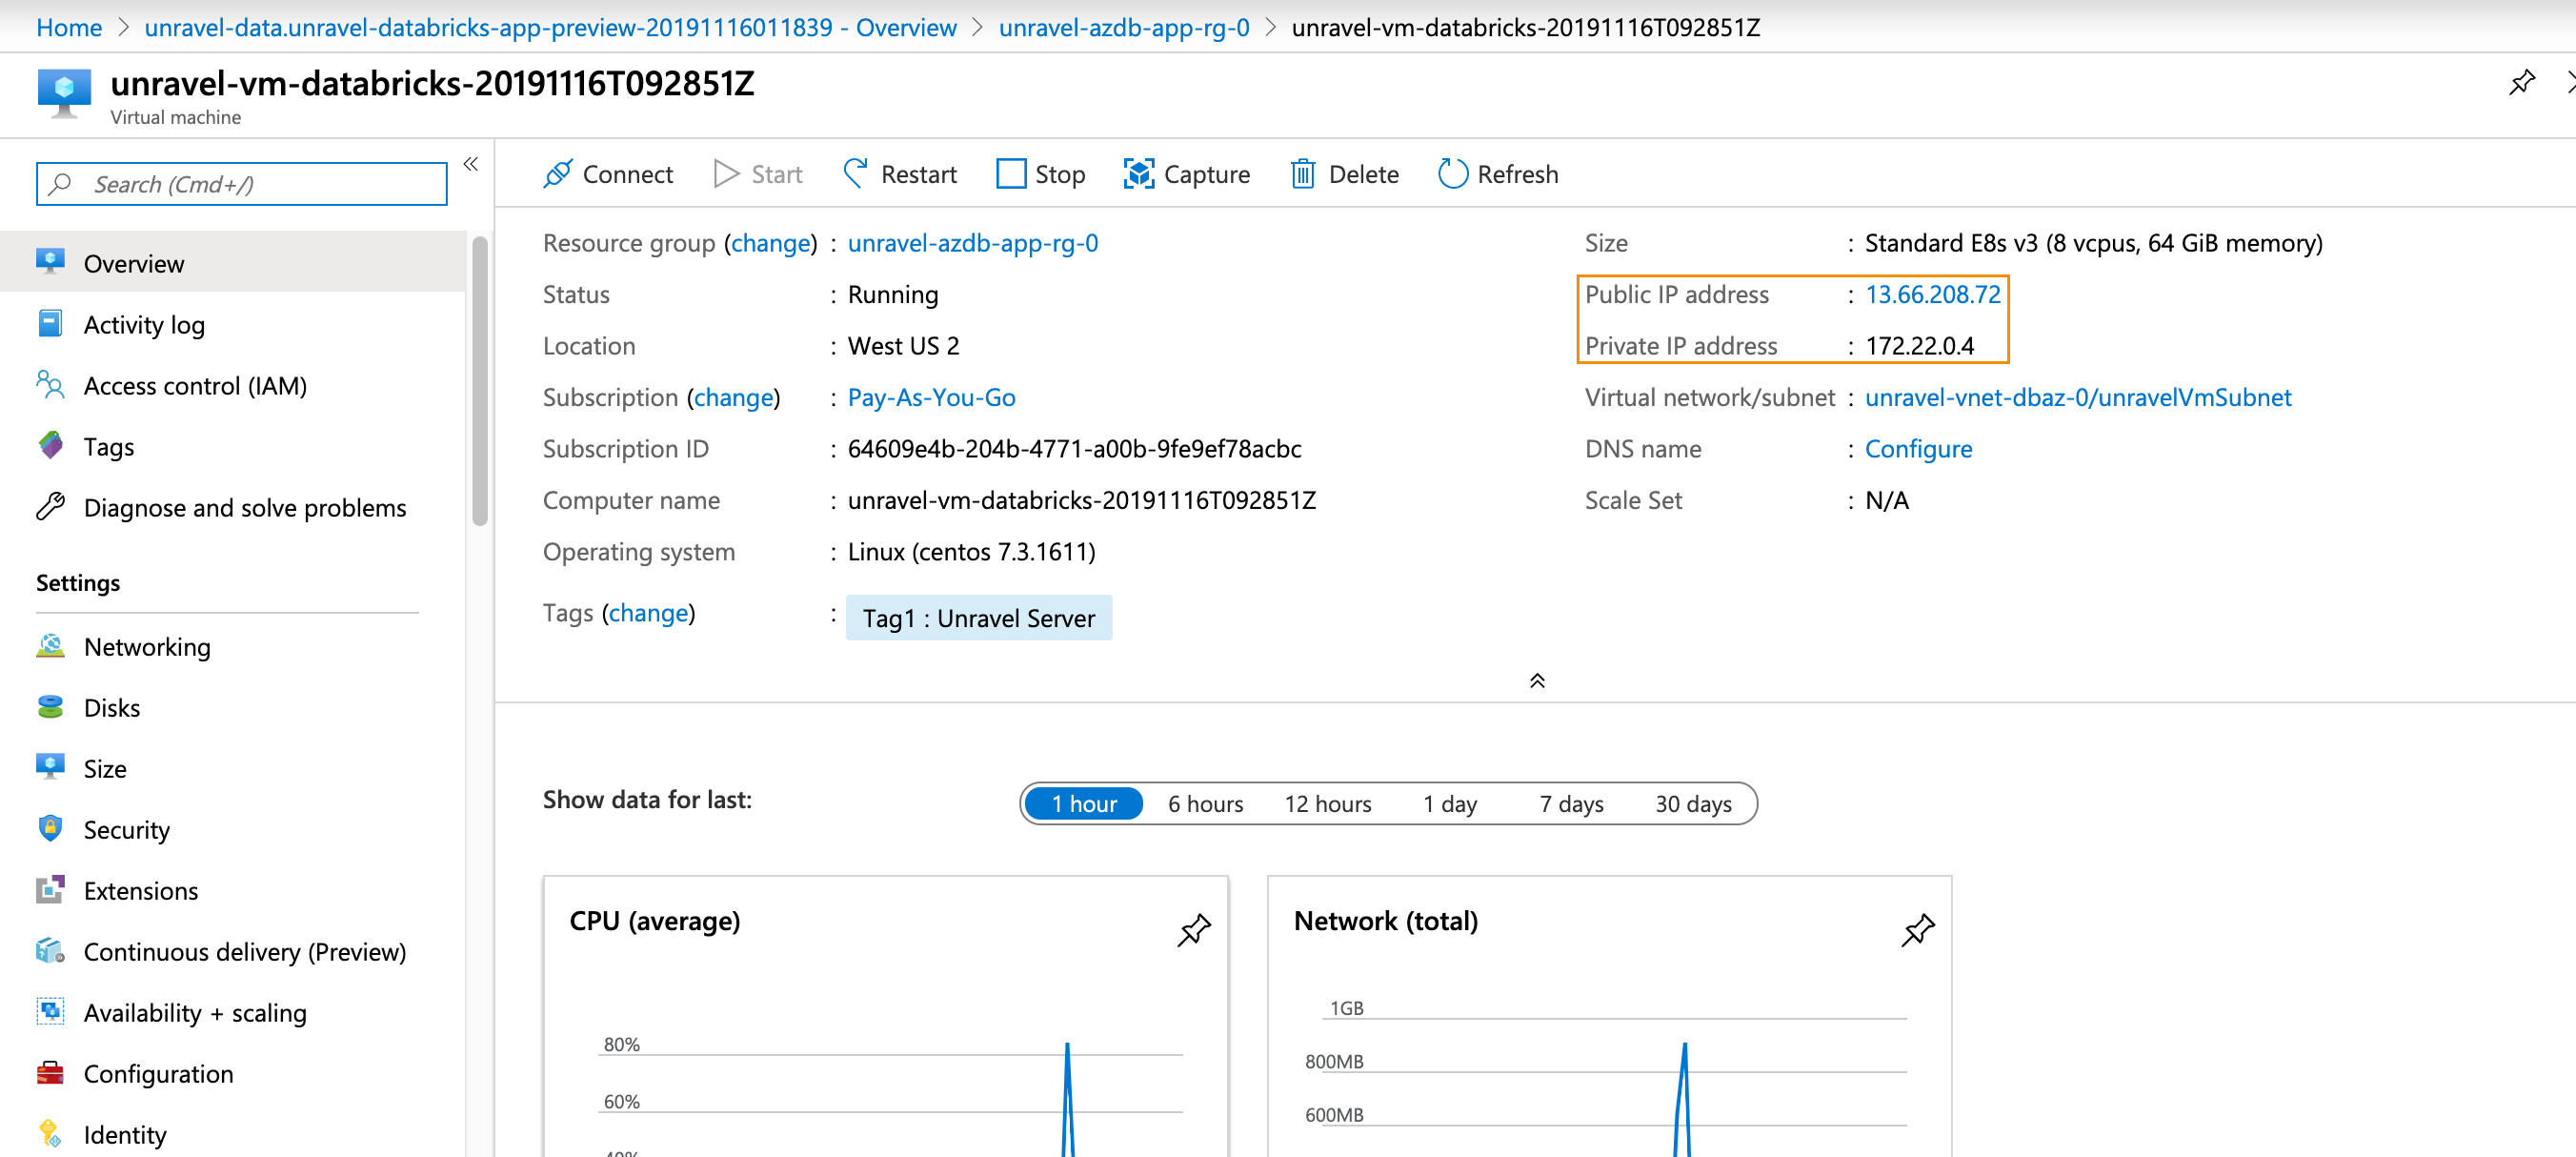Click the Start play icon

(726, 174)
